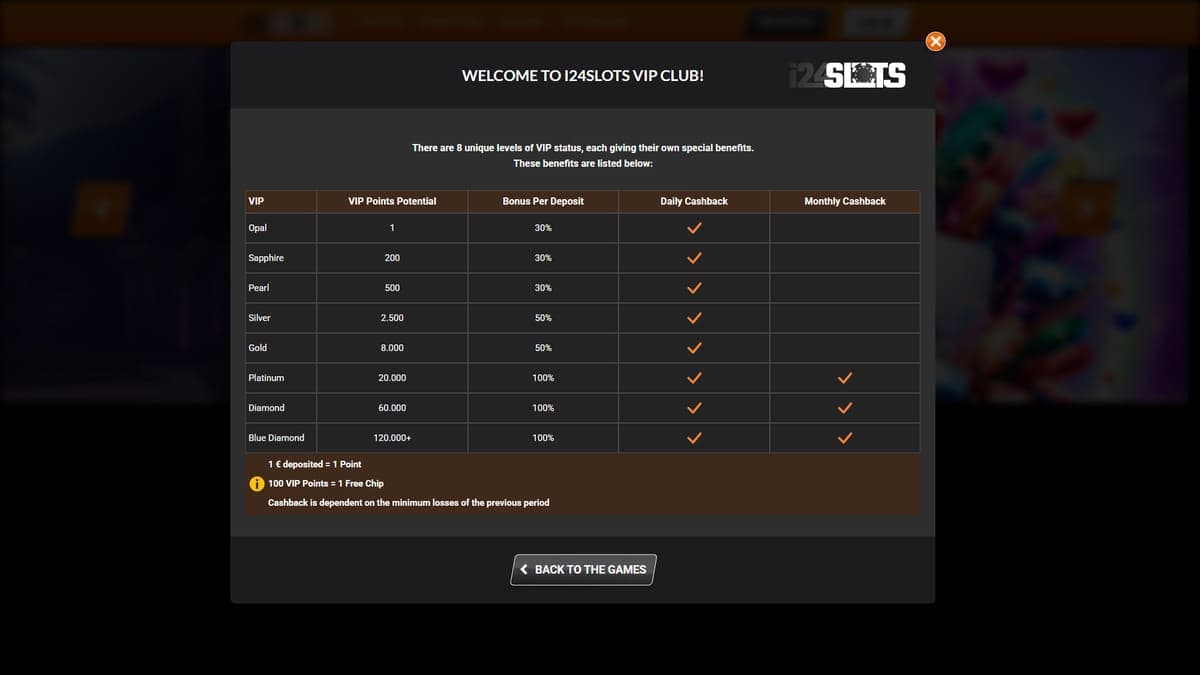Click the 8.000 points value for Gold
The width and height of the screenshot is (1200, 675).
tap(392, 348)
